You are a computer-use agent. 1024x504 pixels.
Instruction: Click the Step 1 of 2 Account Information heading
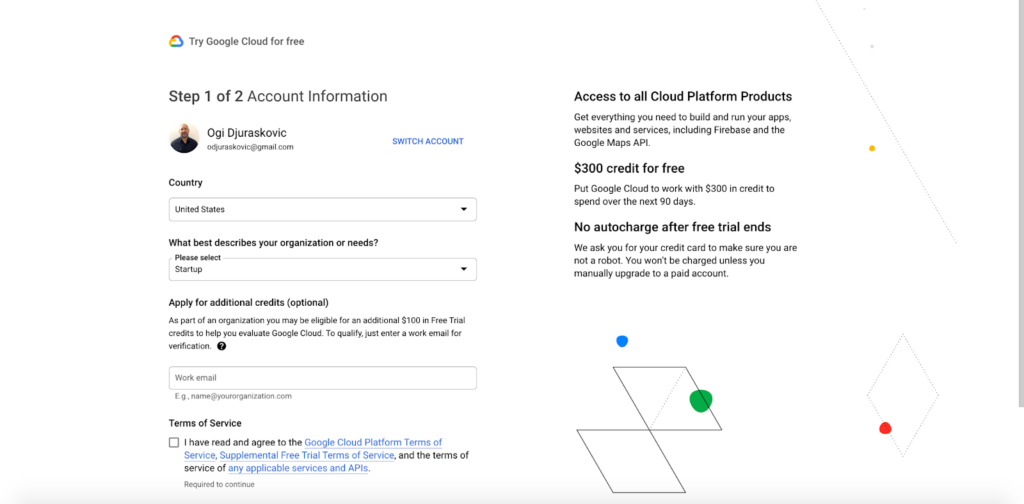tap(278, 97)
